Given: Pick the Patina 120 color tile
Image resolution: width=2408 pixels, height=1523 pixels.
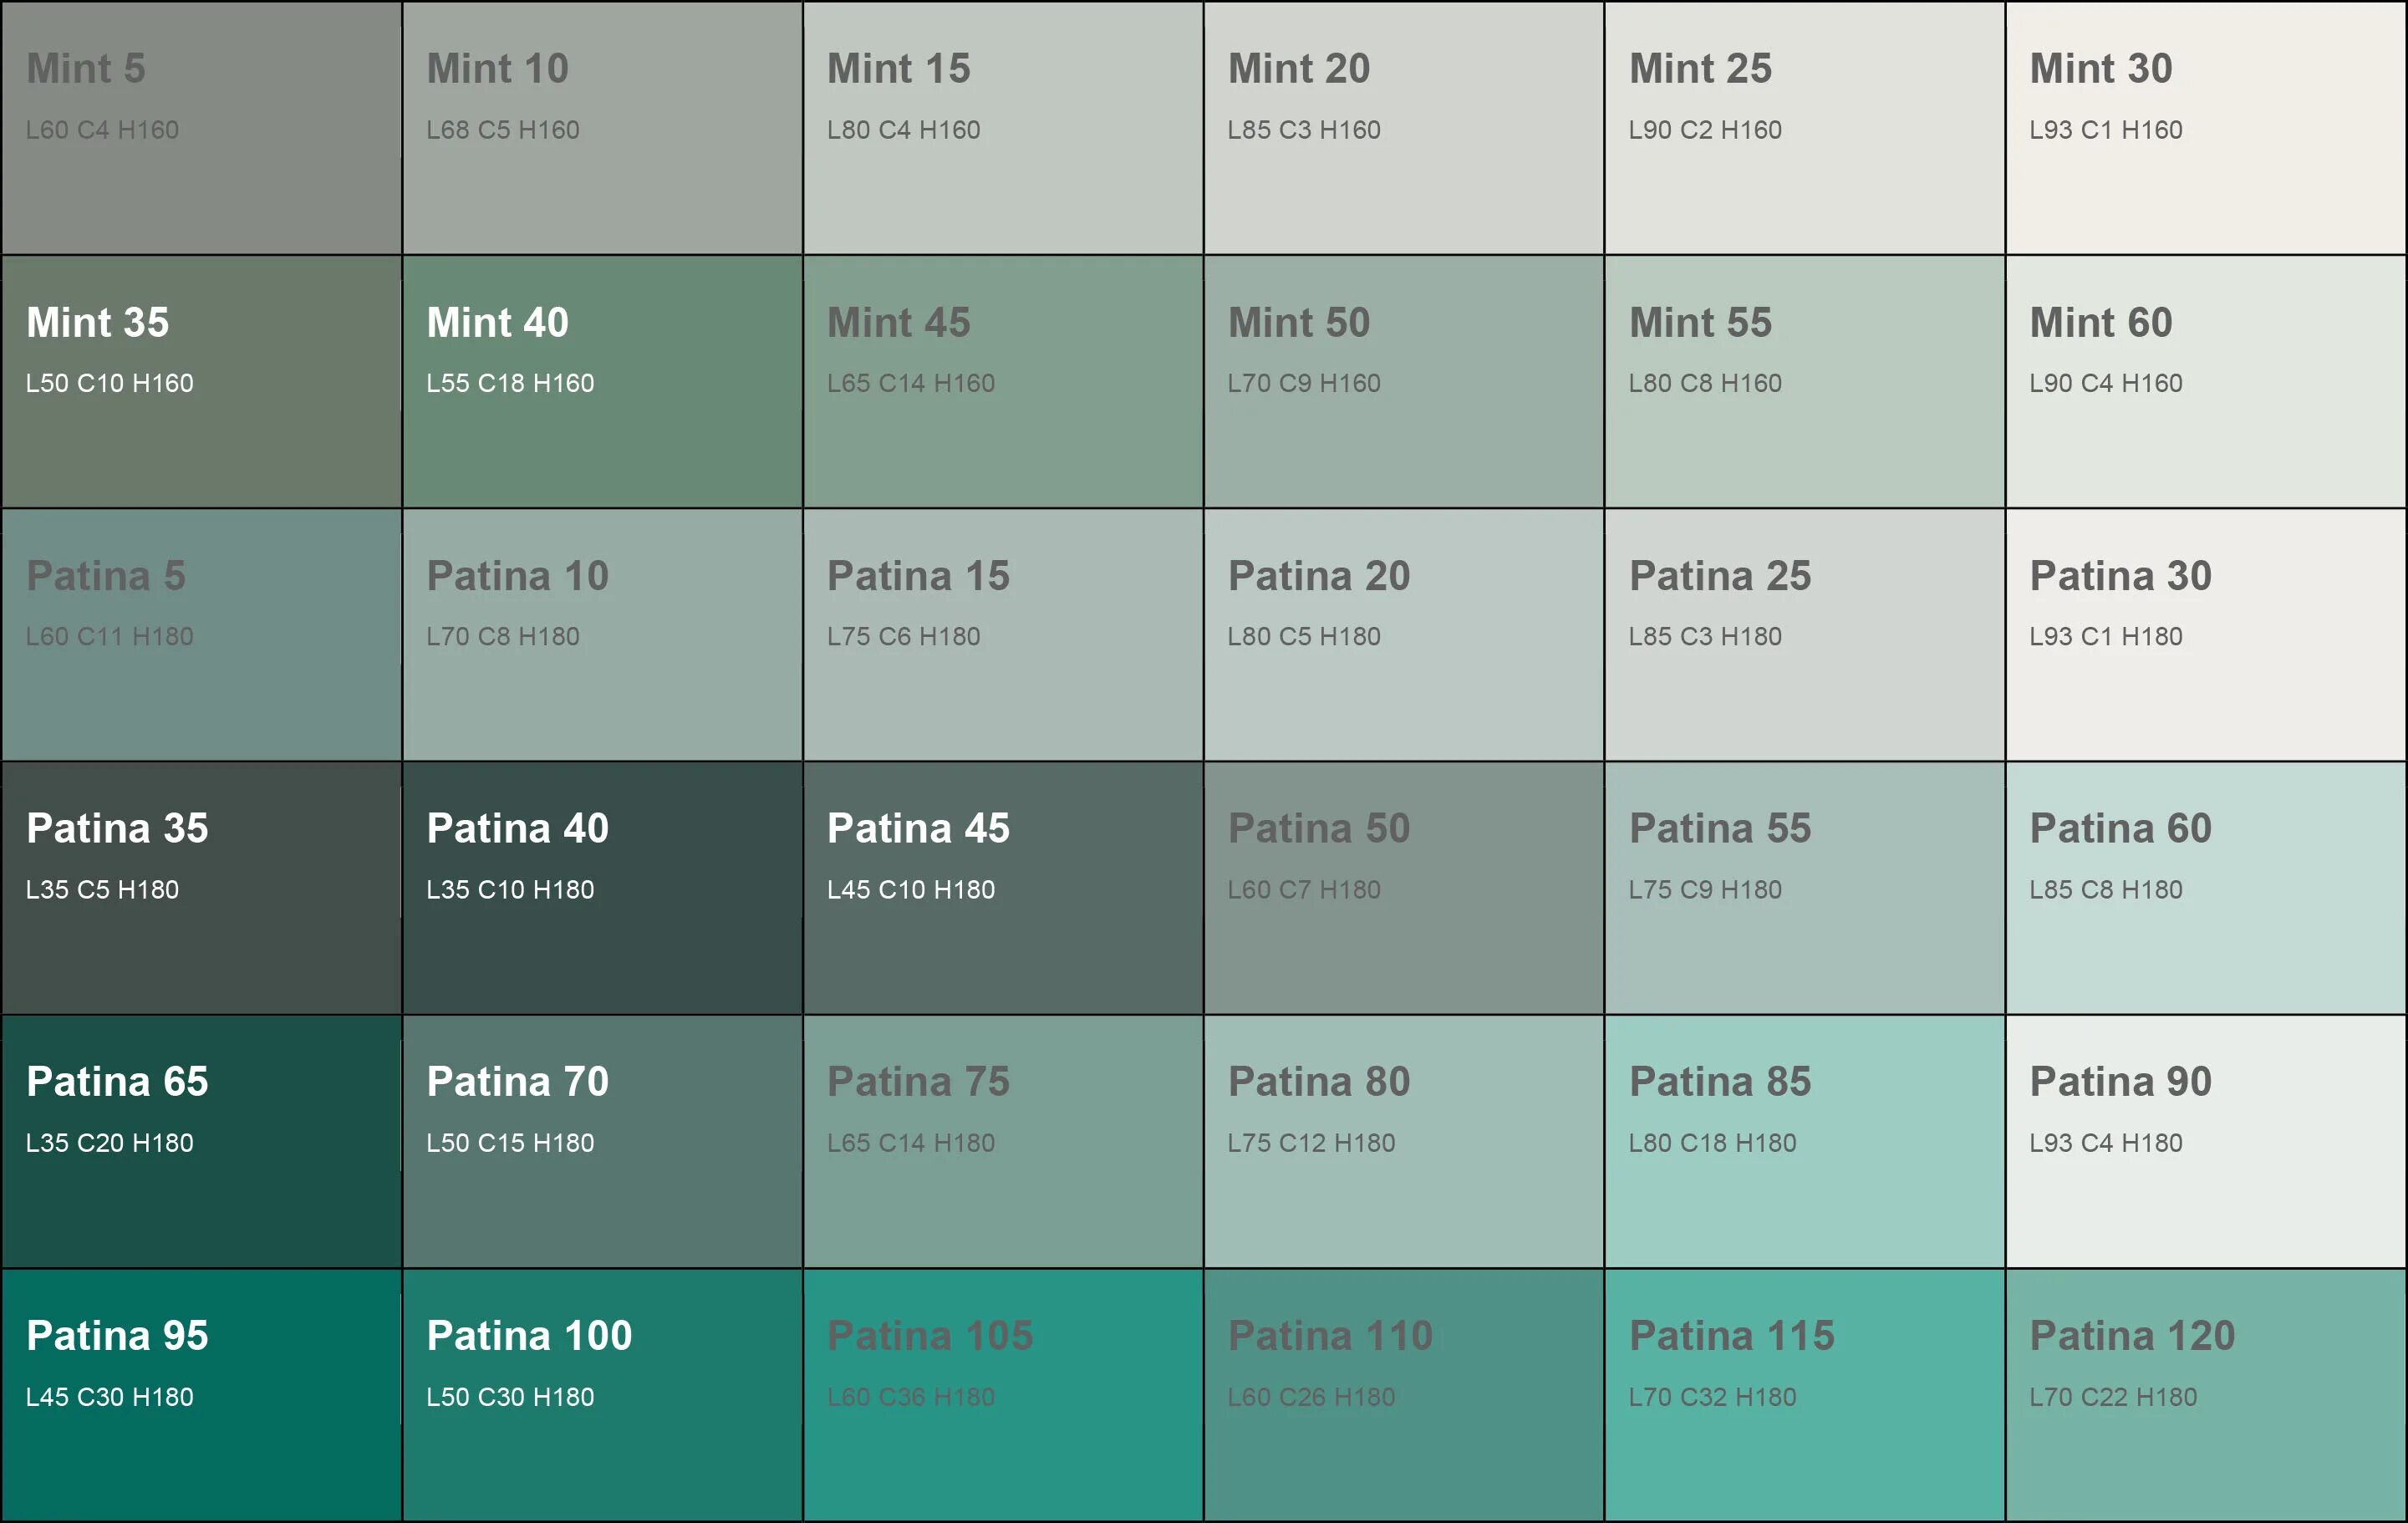Looking at the screenshot, I should point(2205,1395).
